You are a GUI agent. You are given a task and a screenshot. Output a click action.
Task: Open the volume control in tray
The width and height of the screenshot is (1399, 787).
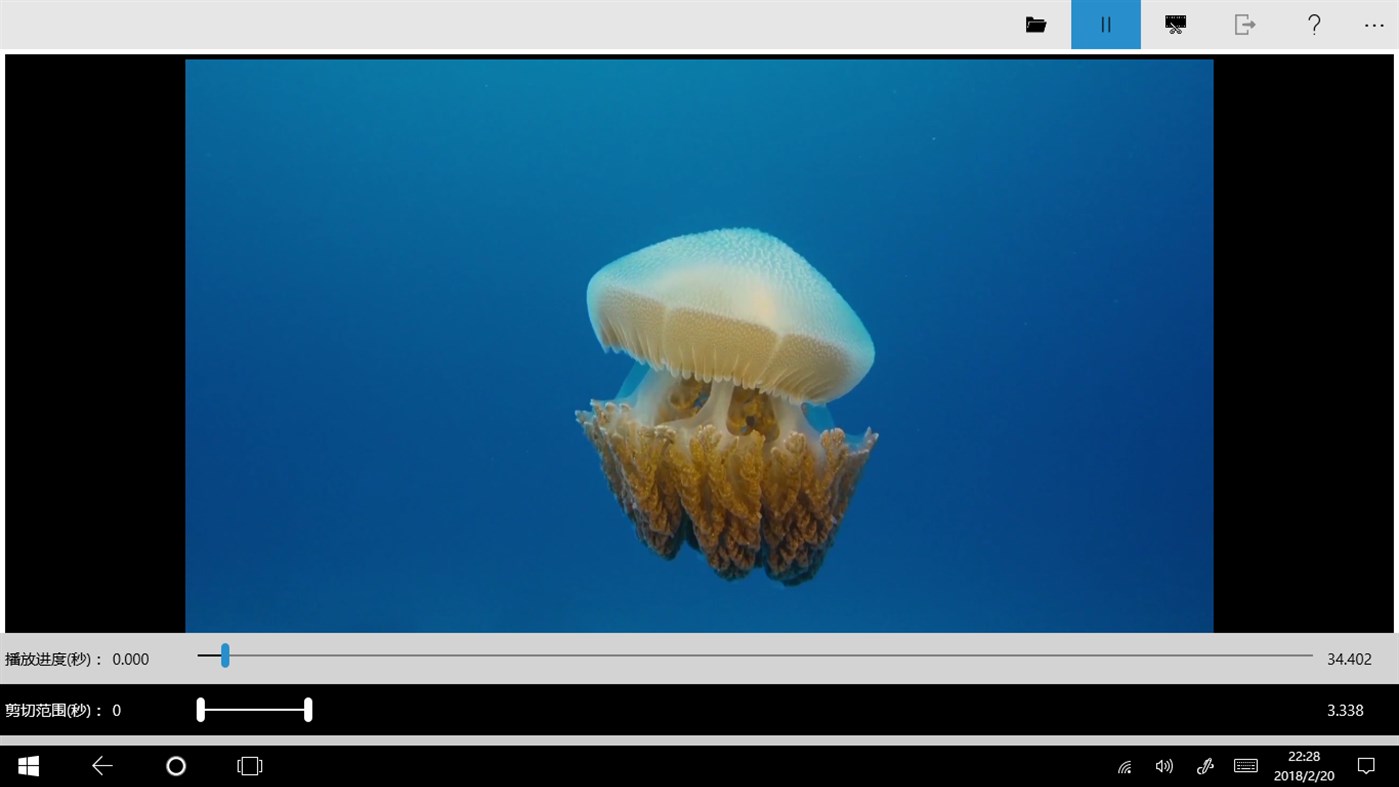(x=1164, y=767)
